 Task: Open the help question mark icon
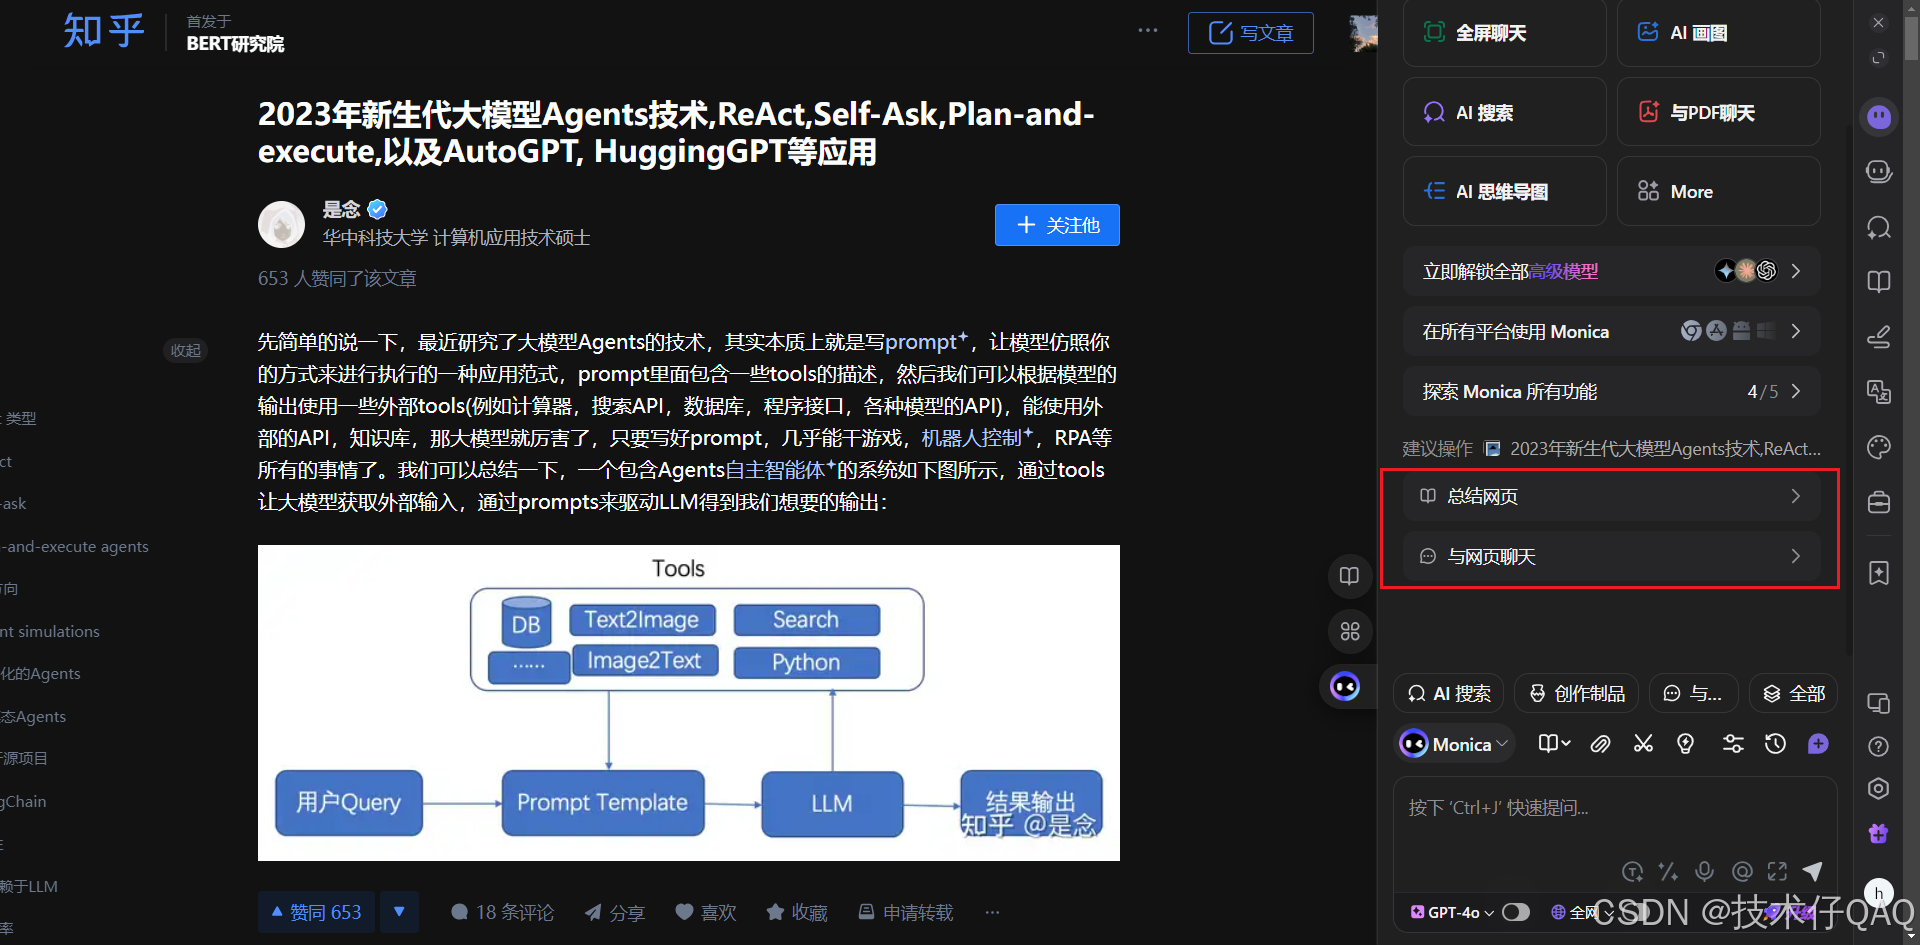[x=1879, y=746]
